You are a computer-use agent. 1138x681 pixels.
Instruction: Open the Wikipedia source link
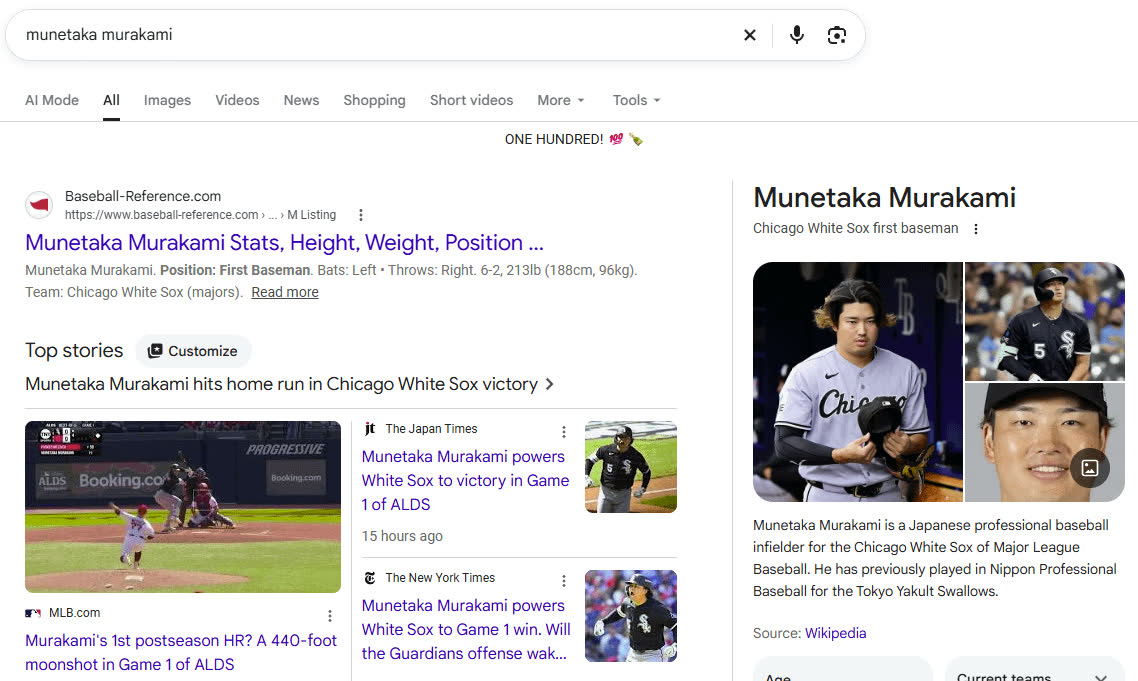click(x=835, y=633)
